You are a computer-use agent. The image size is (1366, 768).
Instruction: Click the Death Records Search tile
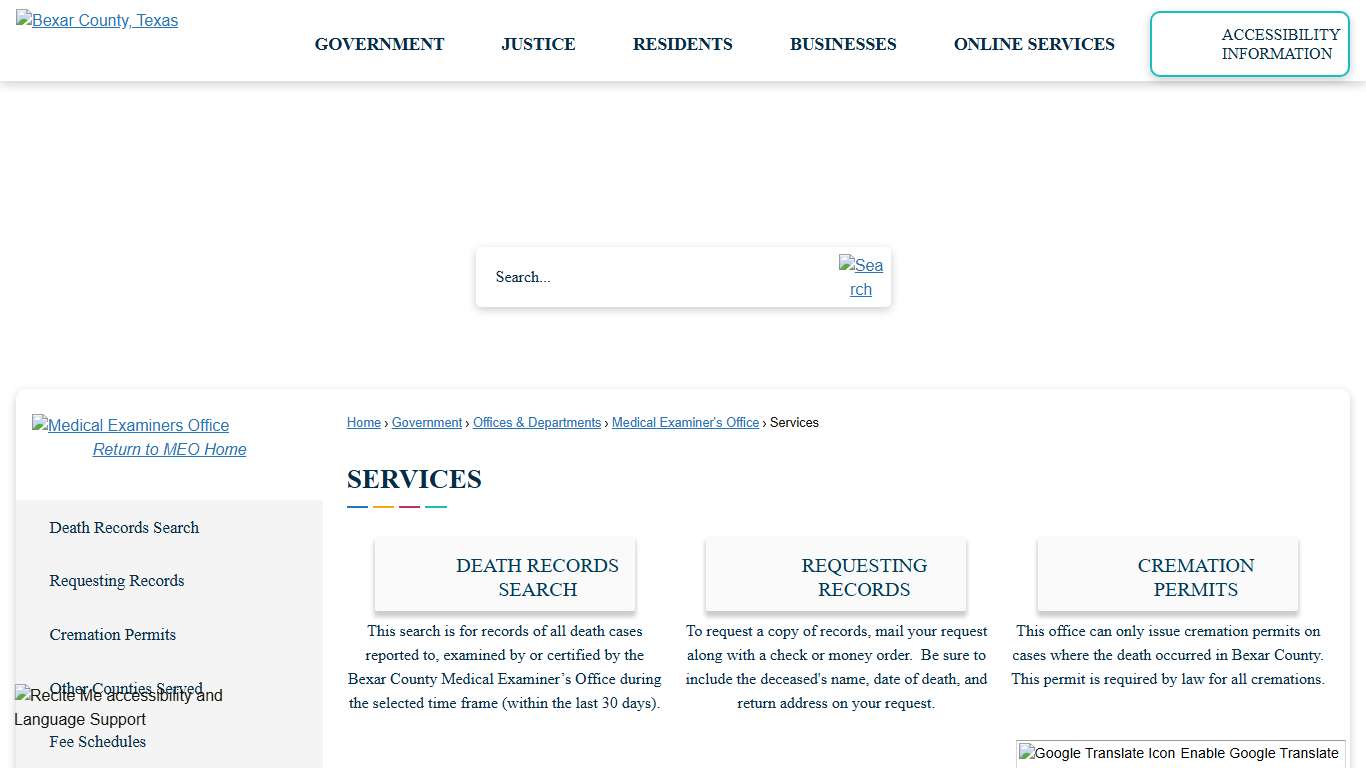point(504,574)
